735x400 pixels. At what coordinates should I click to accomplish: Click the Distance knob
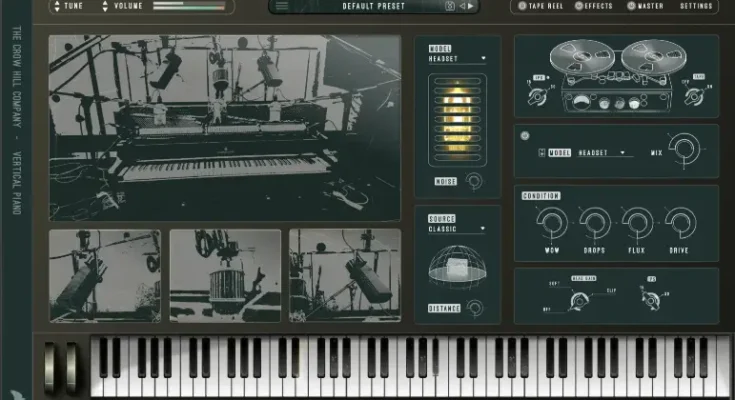click(x=475, y=308)
